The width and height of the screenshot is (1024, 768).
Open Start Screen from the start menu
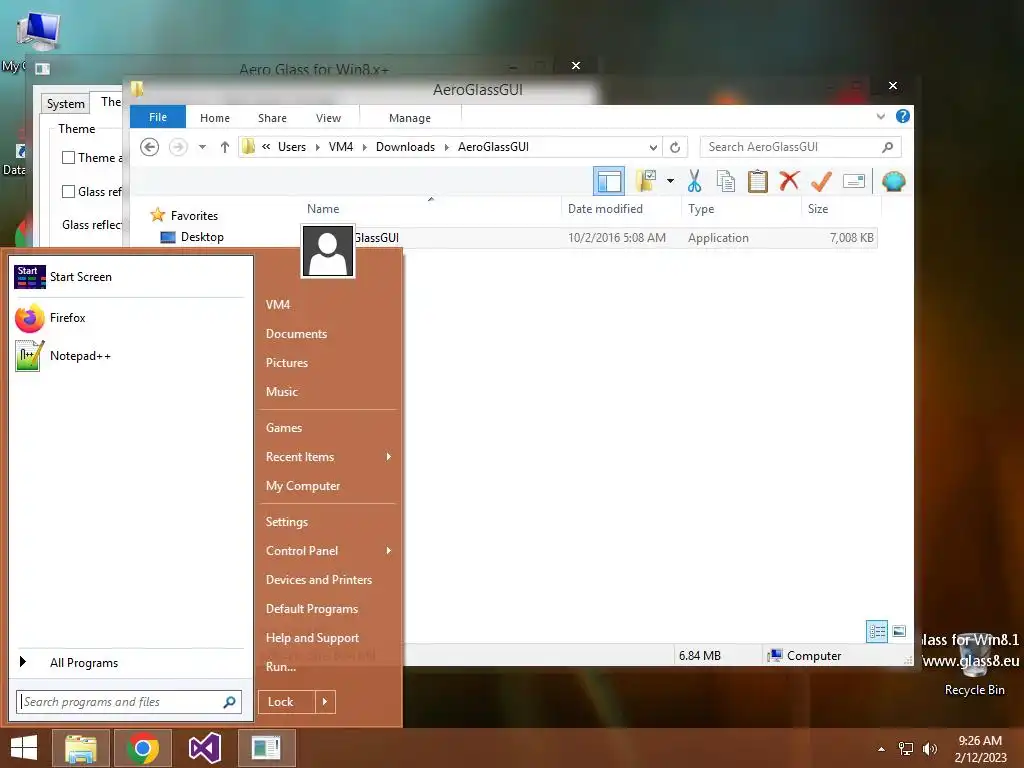pos(129,277)
